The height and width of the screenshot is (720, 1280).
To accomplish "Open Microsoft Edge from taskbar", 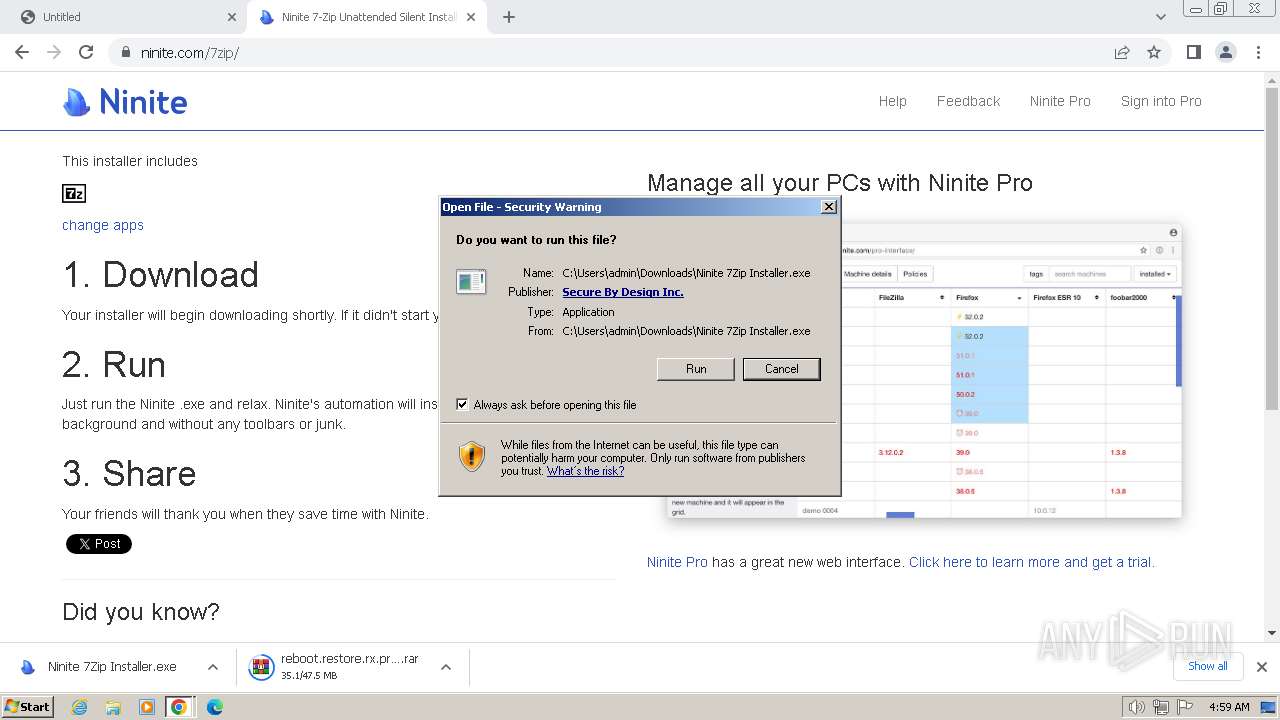I will pyautogui.click(x=214, y=707).
